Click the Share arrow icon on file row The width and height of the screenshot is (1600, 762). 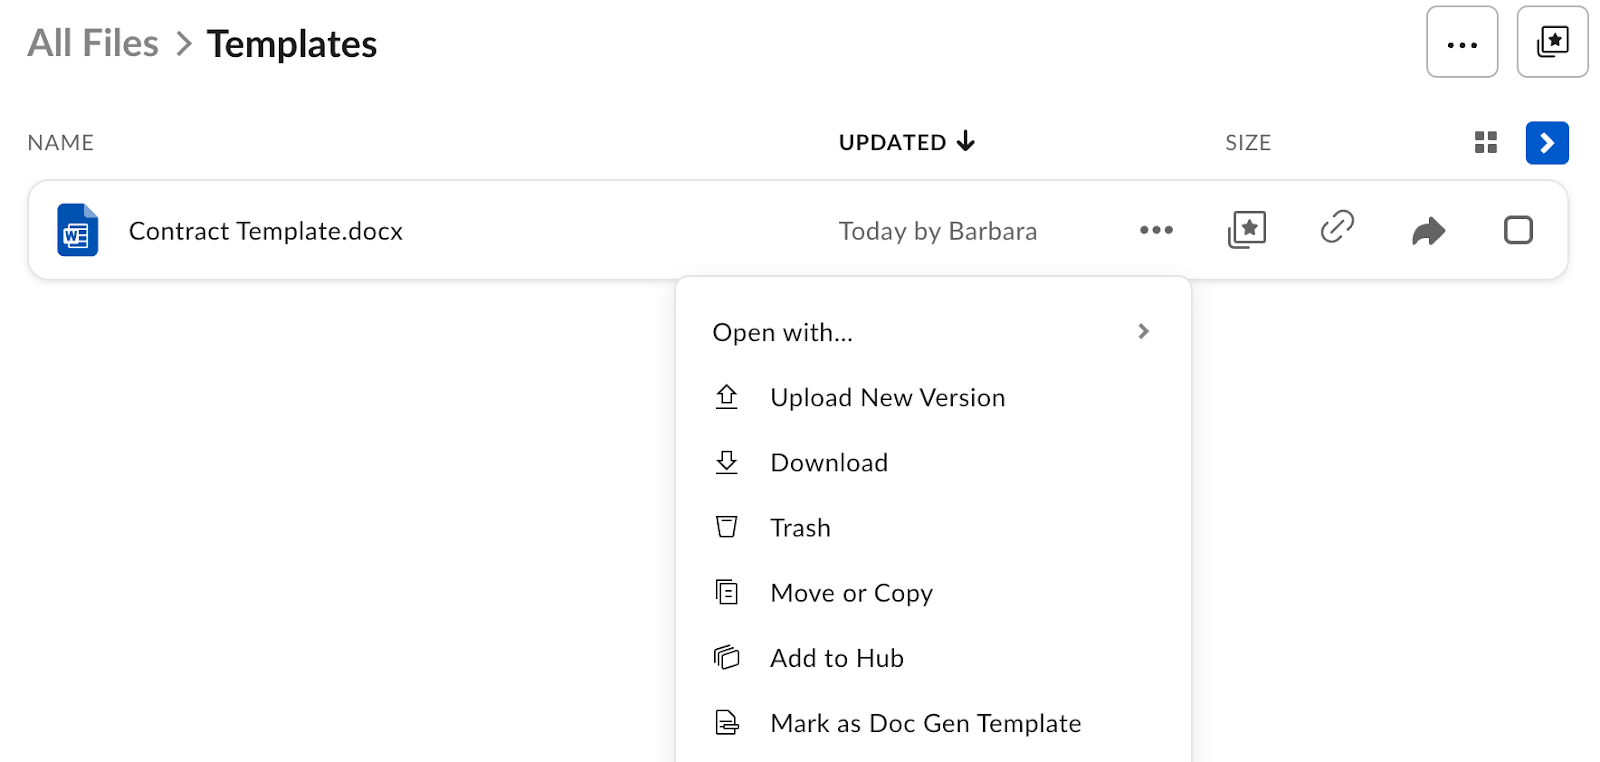tap(1428, 231)
